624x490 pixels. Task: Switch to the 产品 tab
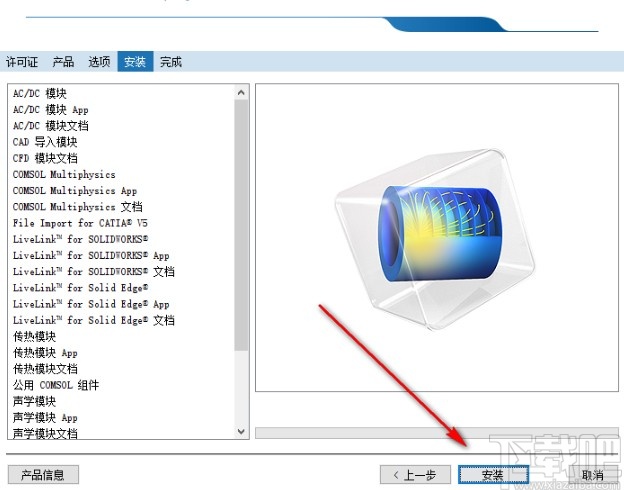63,62
